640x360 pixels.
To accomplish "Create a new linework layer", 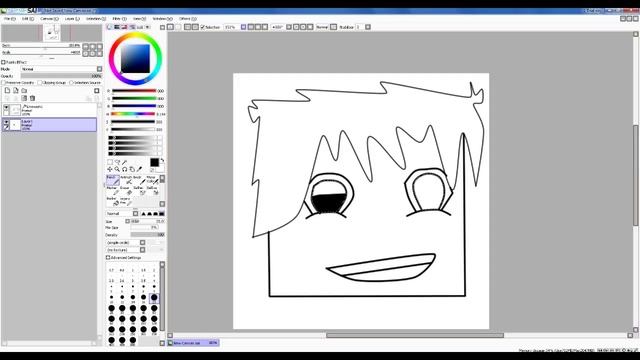I will tap(16, 90).
